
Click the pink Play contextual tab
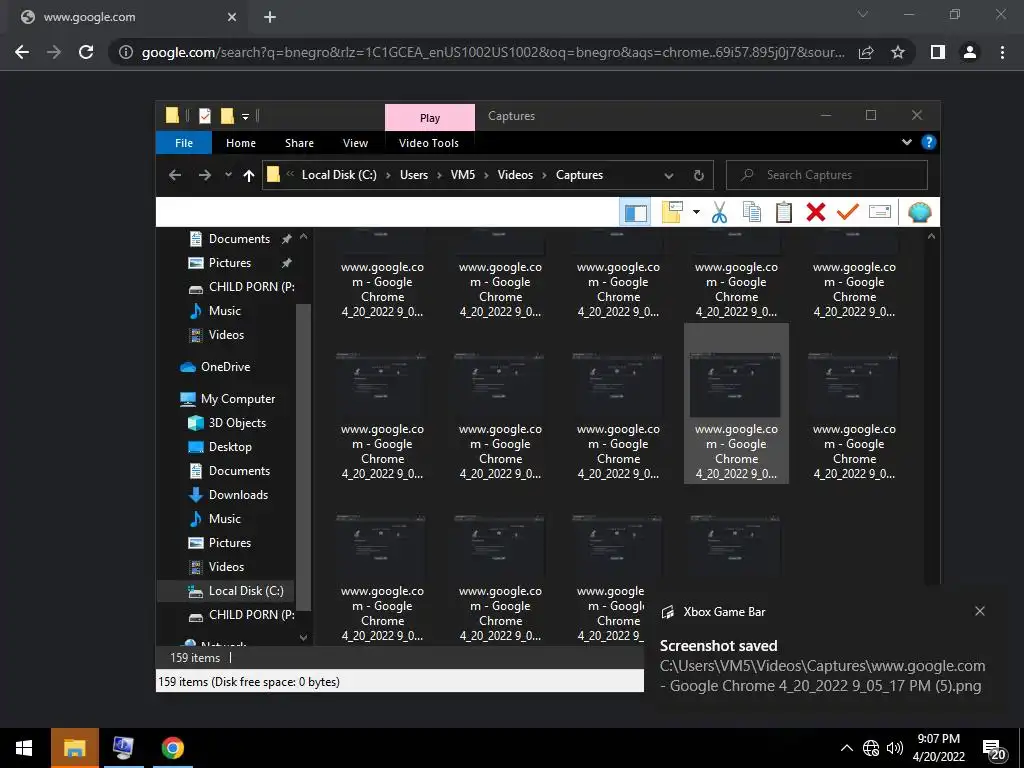pos(430,118)
